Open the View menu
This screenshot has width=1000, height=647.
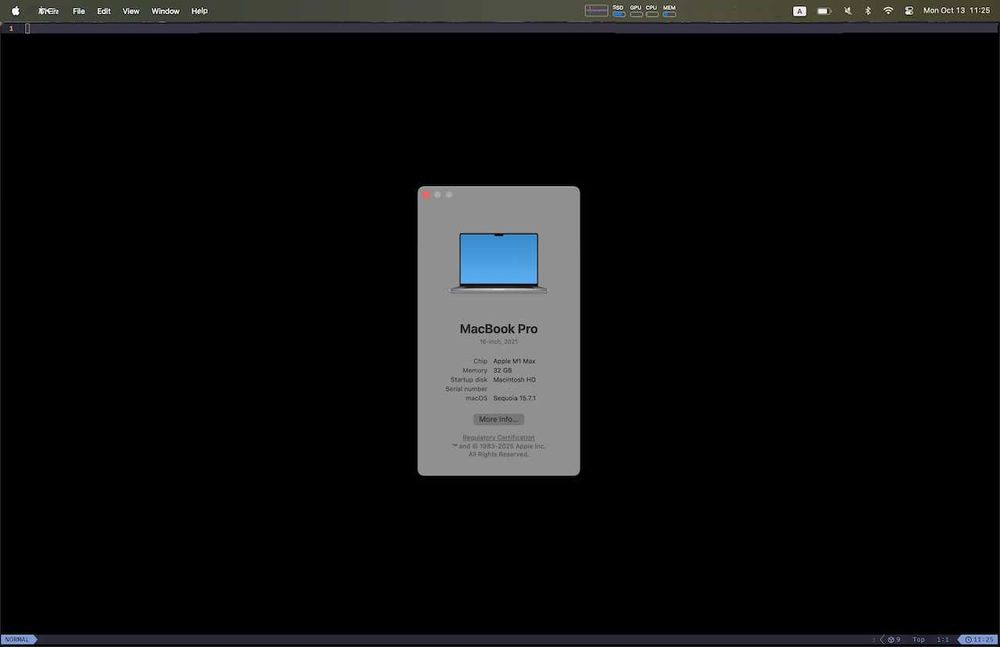pos(131,11)
